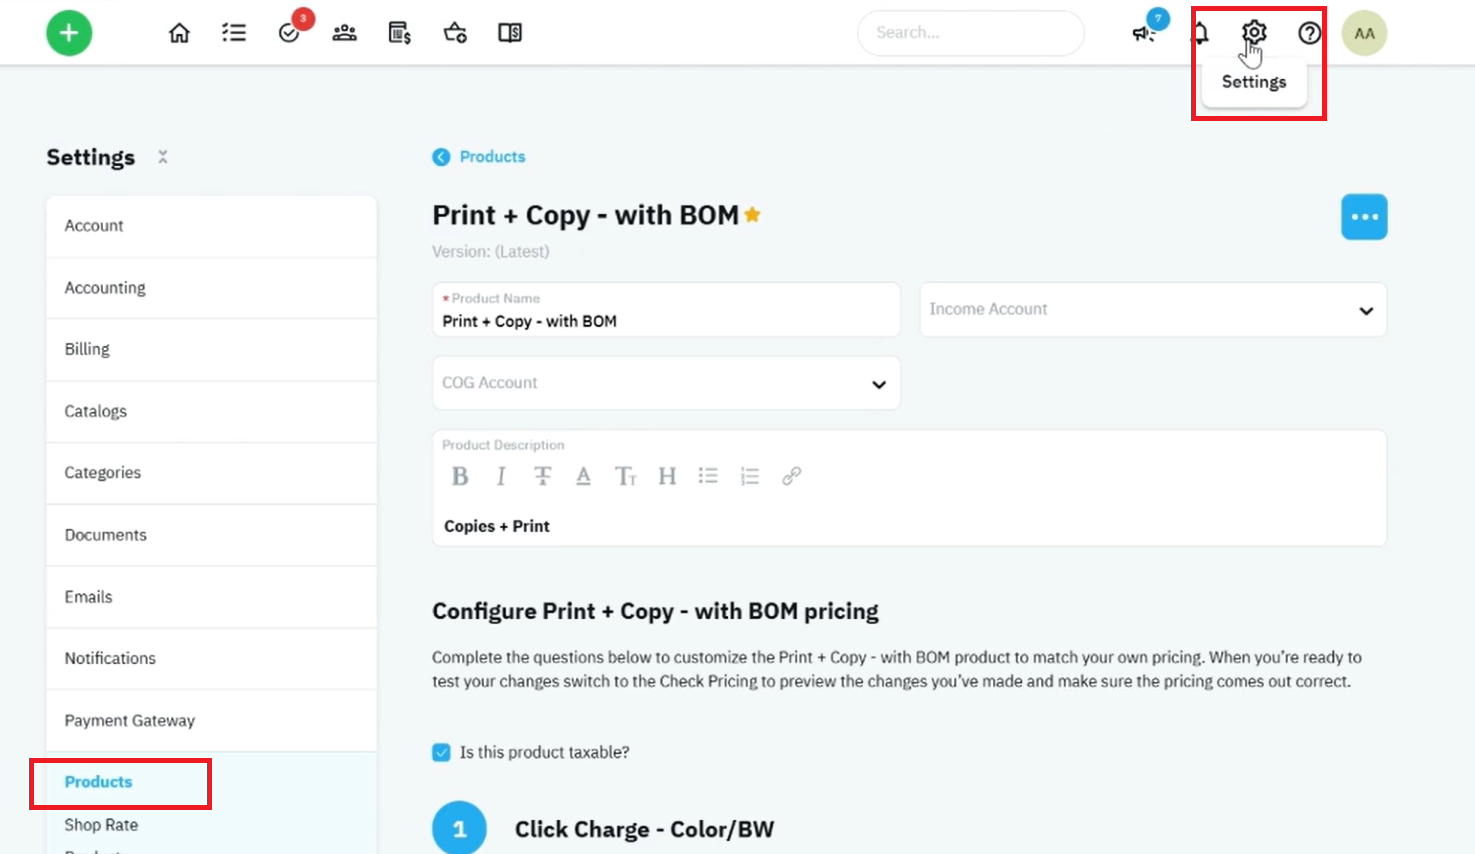Select Catalogs in Settings menu
This screenshot has height=854, width=1475.
click(211, 411)
